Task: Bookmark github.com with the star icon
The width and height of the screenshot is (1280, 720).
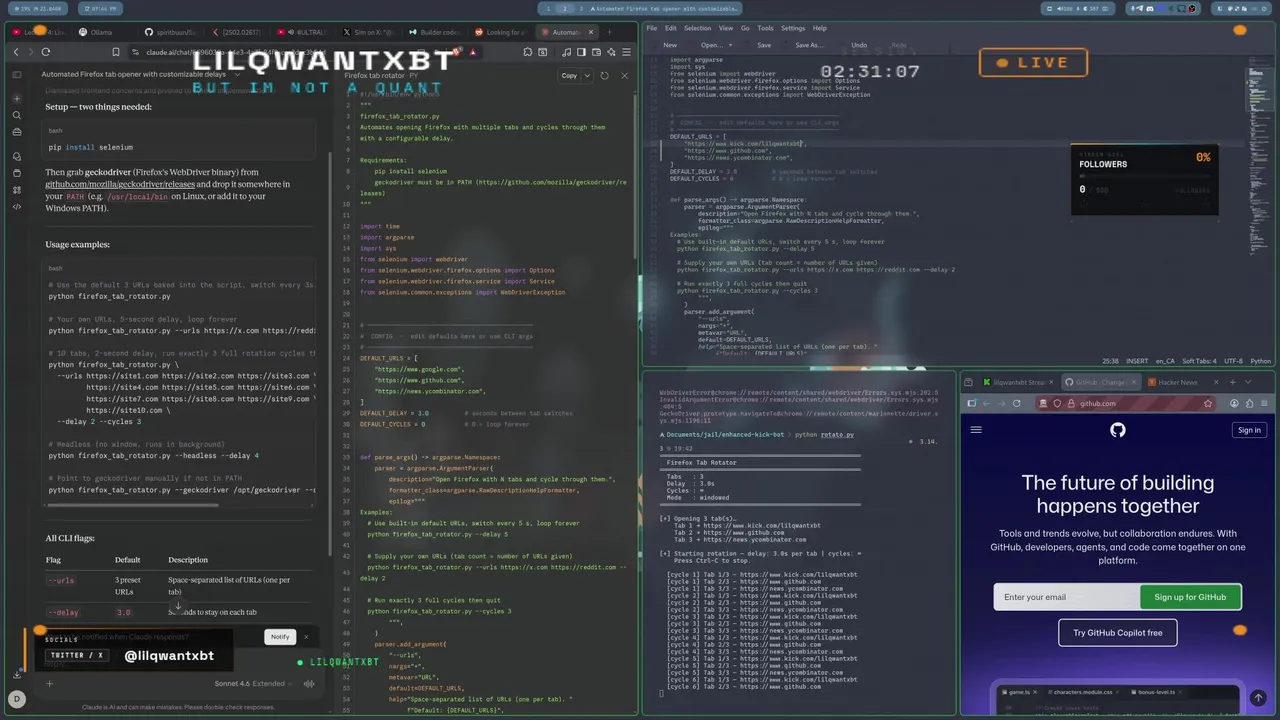Action: 1208,403
